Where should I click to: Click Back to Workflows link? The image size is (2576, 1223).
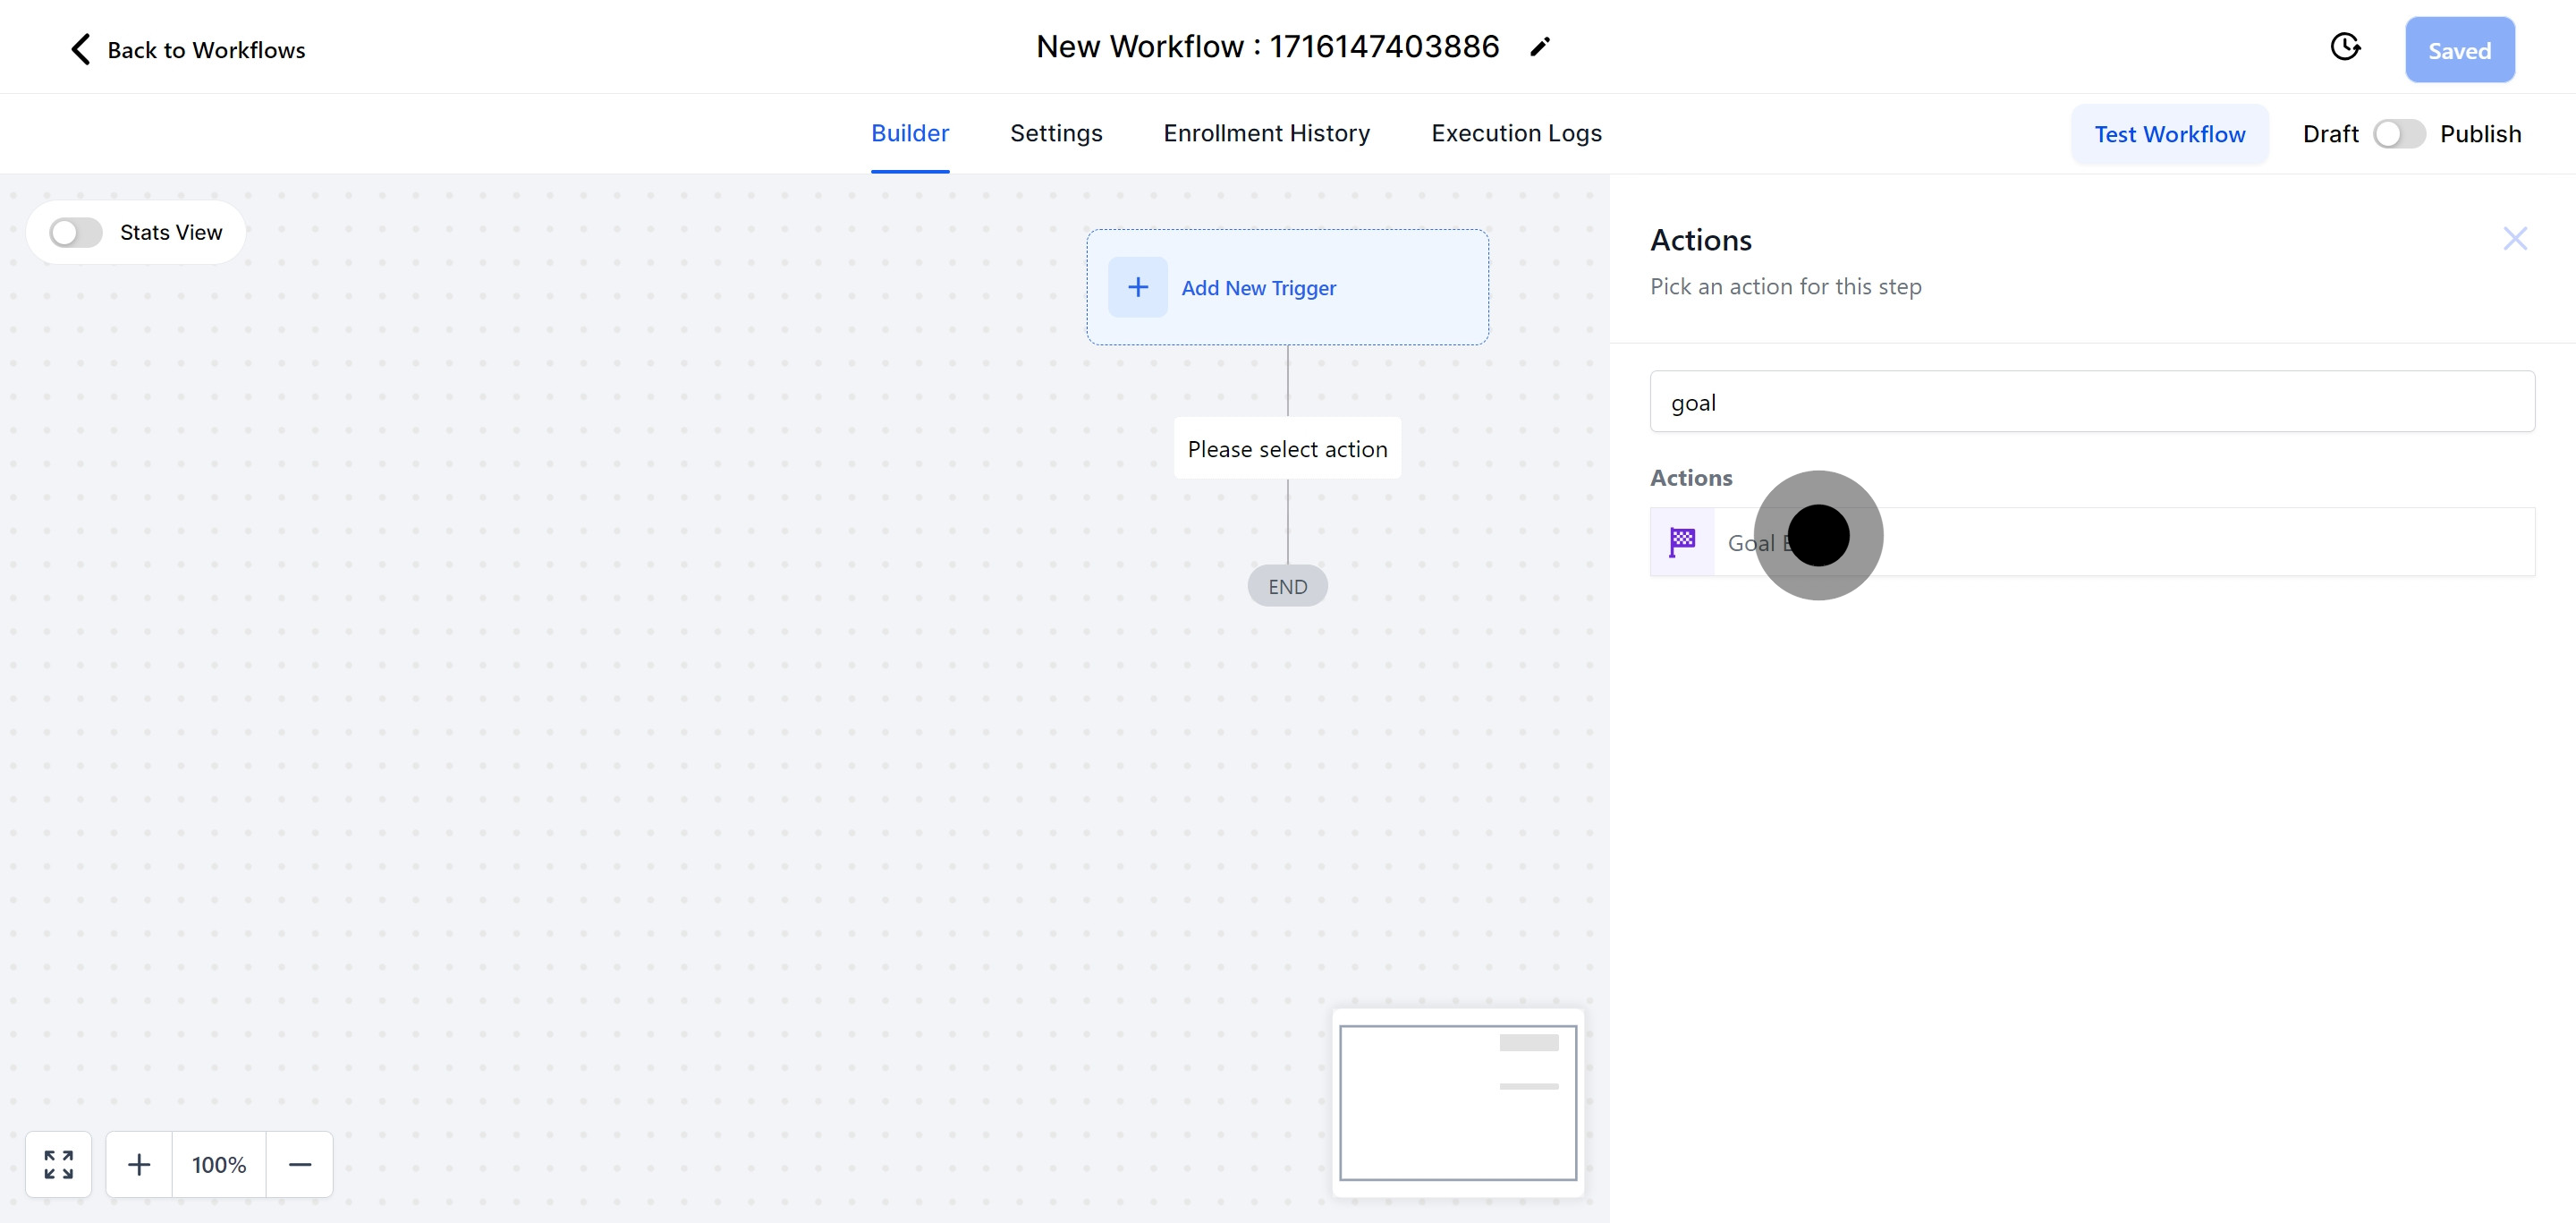click(206, 50)
